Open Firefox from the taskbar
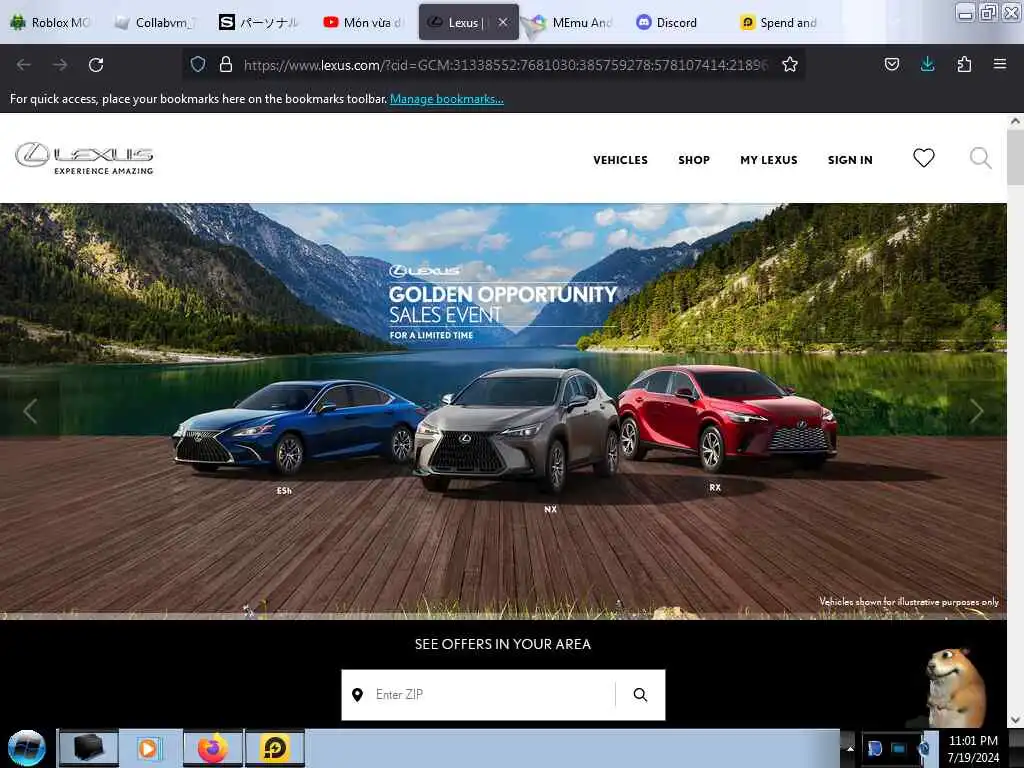Screen dimensions: 1024x768 pyautogui.click(x=213, y=748)
